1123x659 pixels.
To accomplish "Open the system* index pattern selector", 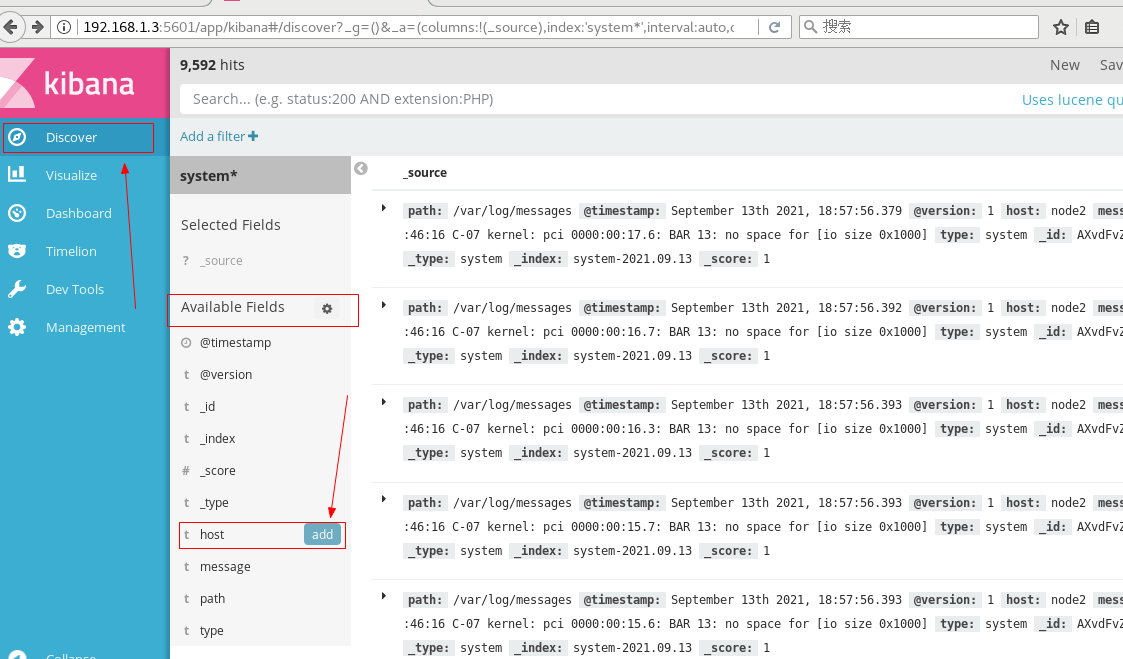I will pos(260,175).
